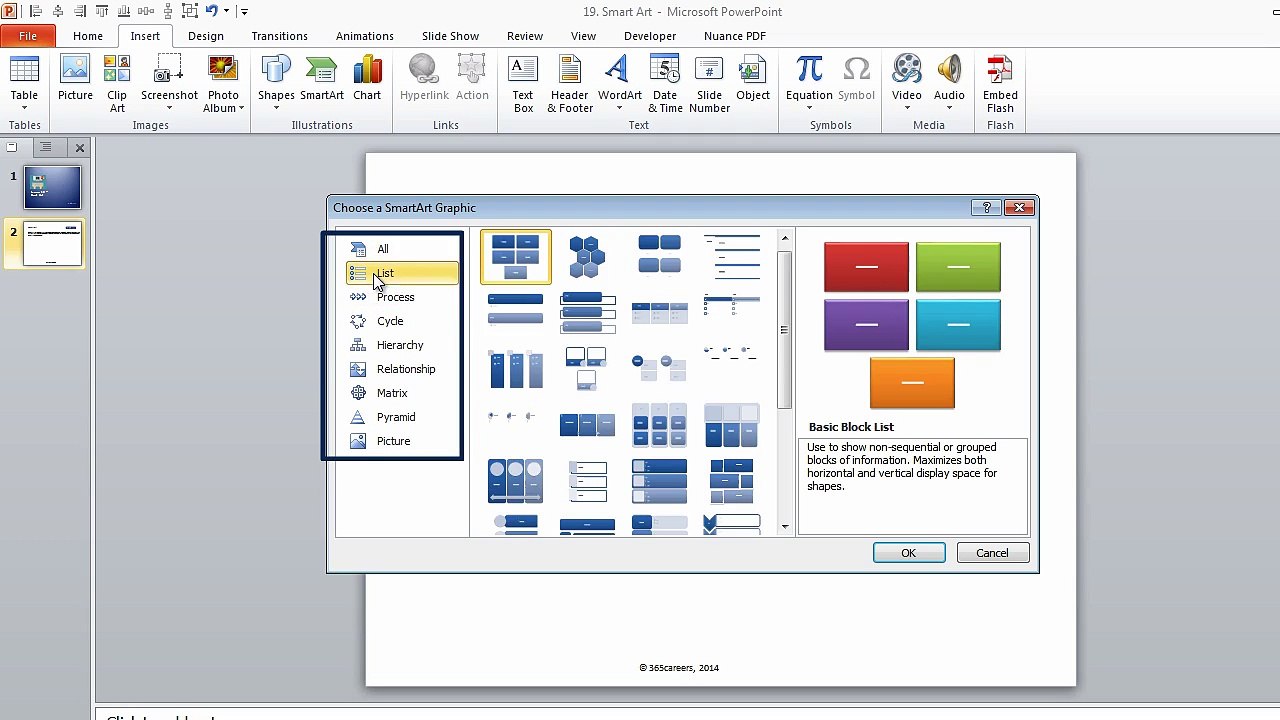Click the Picture insert icon
The image size is (1280, 720).
[75, 72]
